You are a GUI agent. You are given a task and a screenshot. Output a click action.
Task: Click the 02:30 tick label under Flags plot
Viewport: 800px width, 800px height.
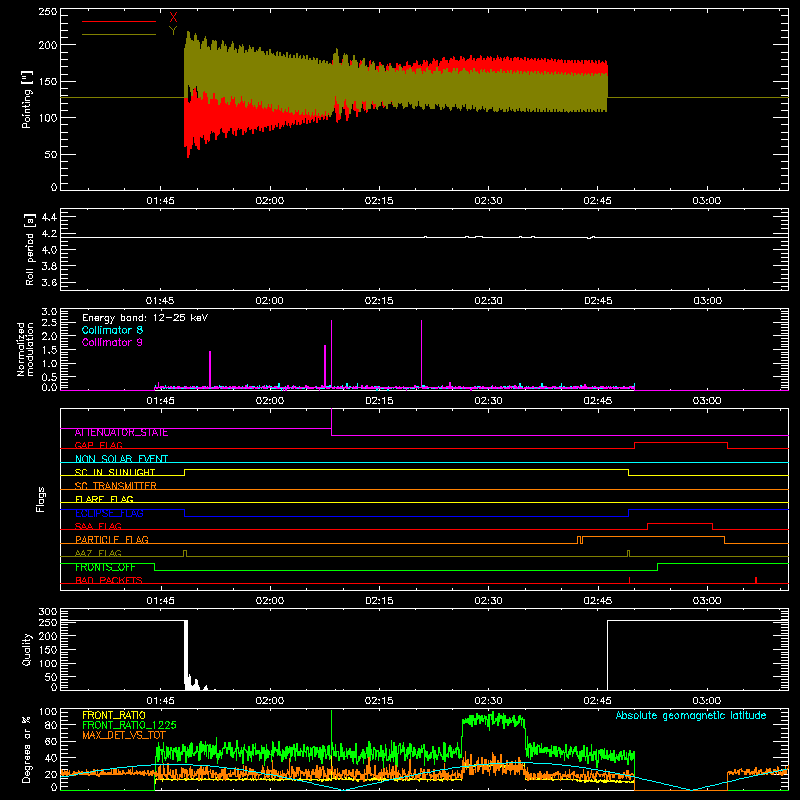pos(488,601)
